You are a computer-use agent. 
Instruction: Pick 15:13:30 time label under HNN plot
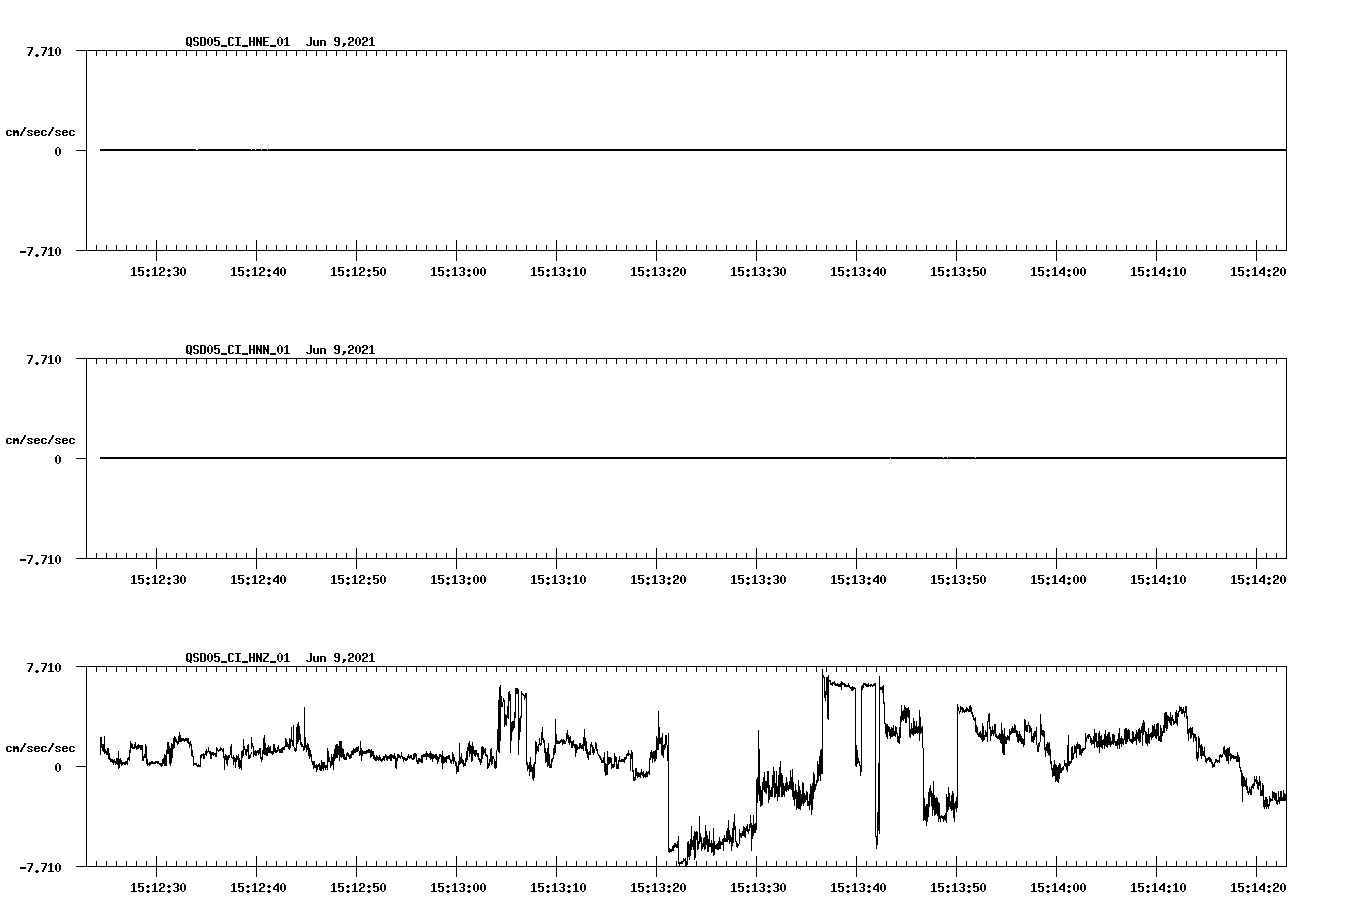[x=758, y=580]
